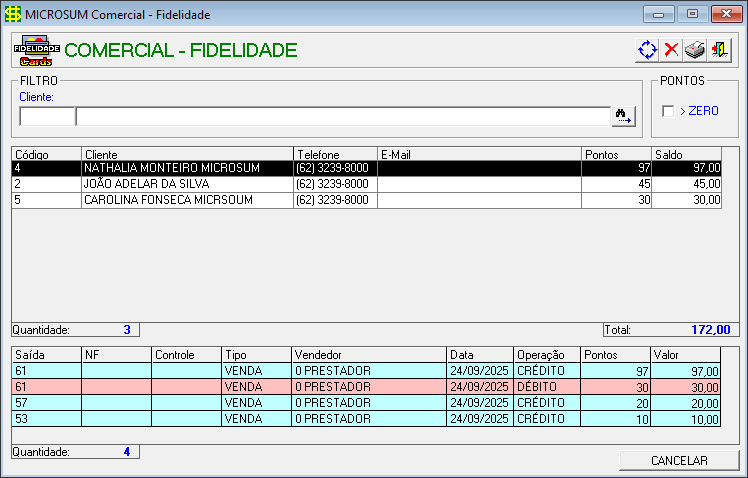This screenshot has width=748, height=478.
Task: Click the Saldo column header
Action: pos(686,155)
